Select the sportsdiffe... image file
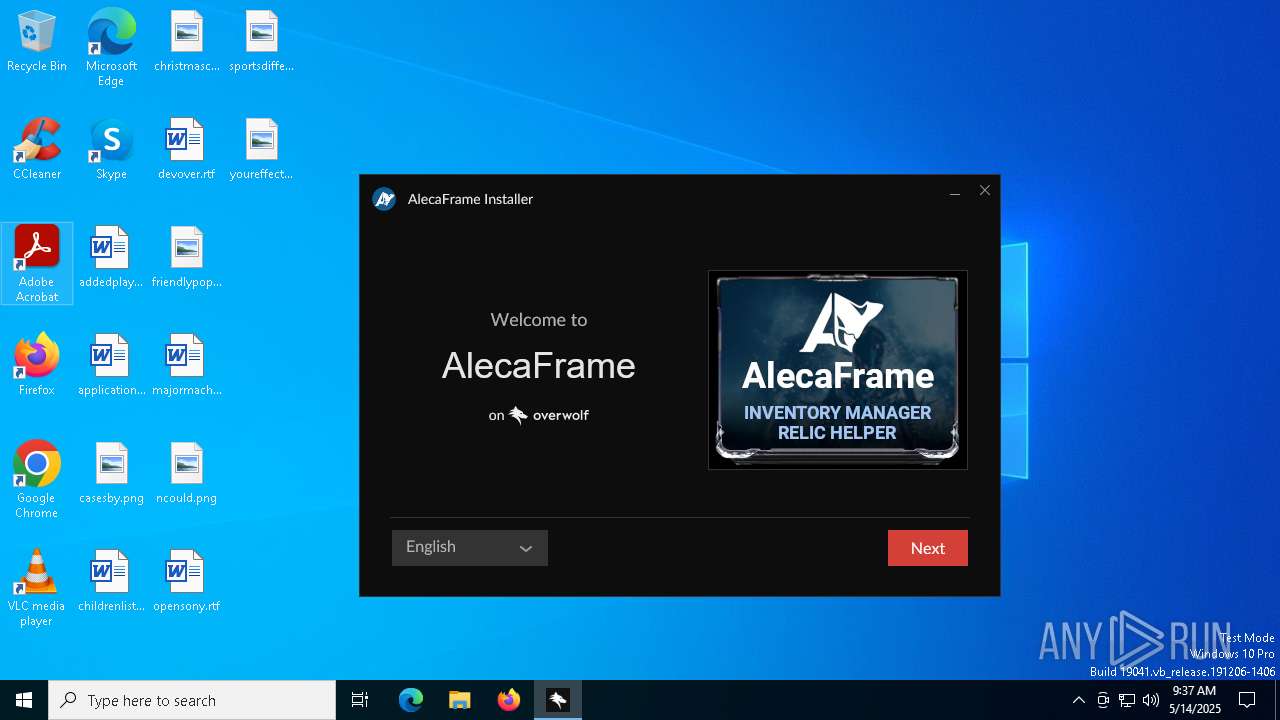1280x720 pixels. pyautogui.click(x=261, y=42)
